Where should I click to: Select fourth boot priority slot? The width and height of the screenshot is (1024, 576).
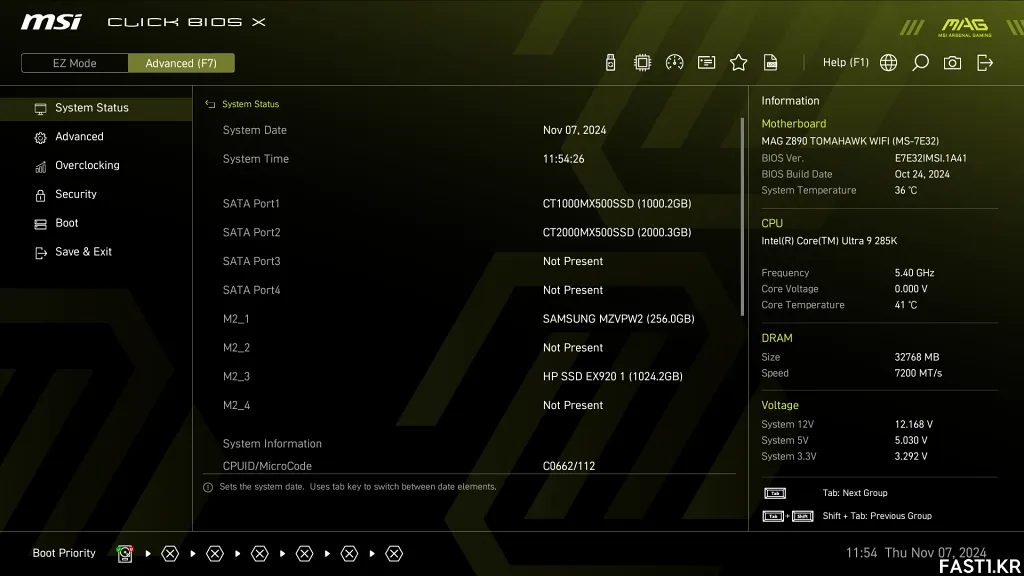coord(260,554)
